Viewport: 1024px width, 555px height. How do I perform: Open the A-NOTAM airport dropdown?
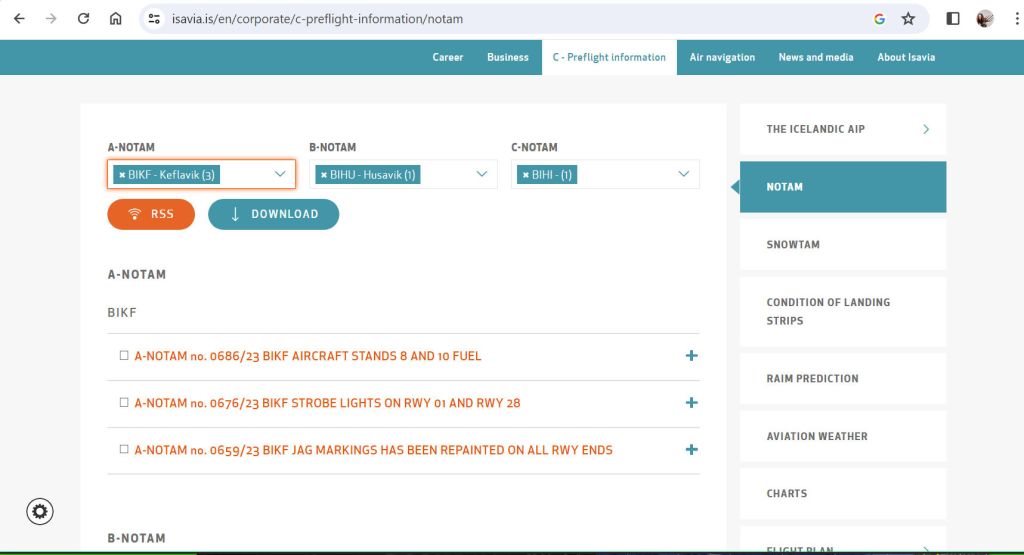[280, 174]
